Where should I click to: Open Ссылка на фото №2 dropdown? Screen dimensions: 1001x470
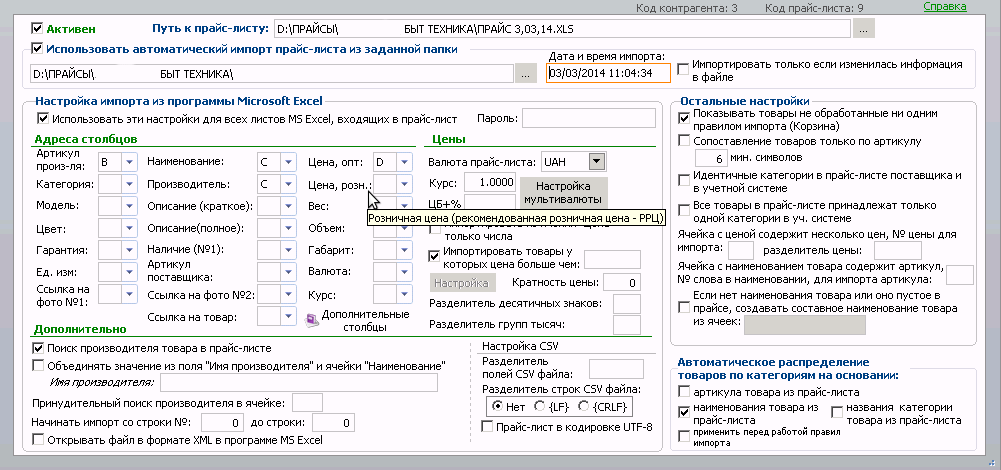tap(289, 294)
